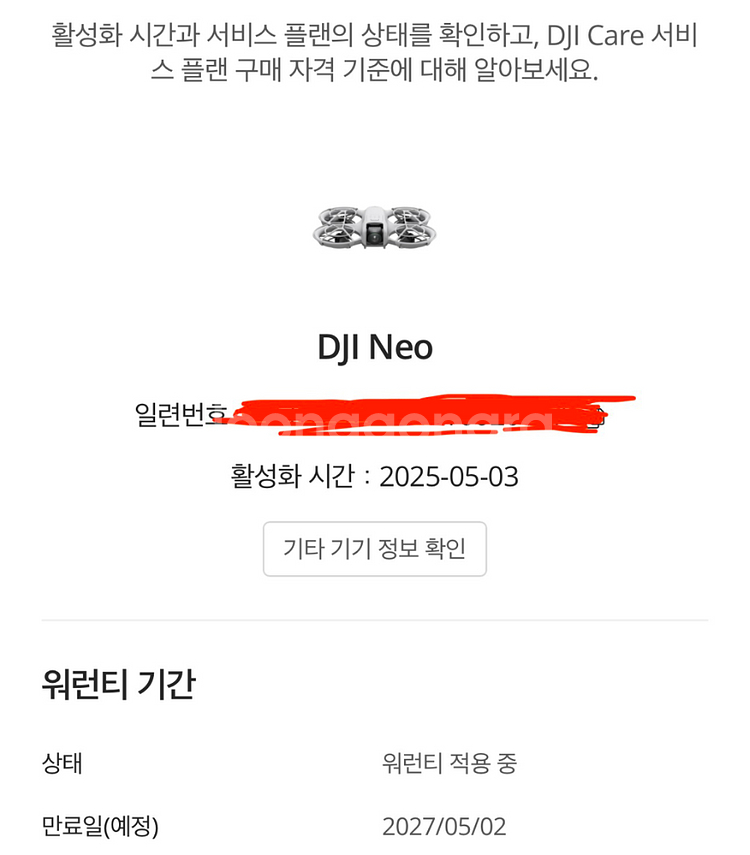
Task: Select the activation date 2025-05-03
Action: click(449, 477)
